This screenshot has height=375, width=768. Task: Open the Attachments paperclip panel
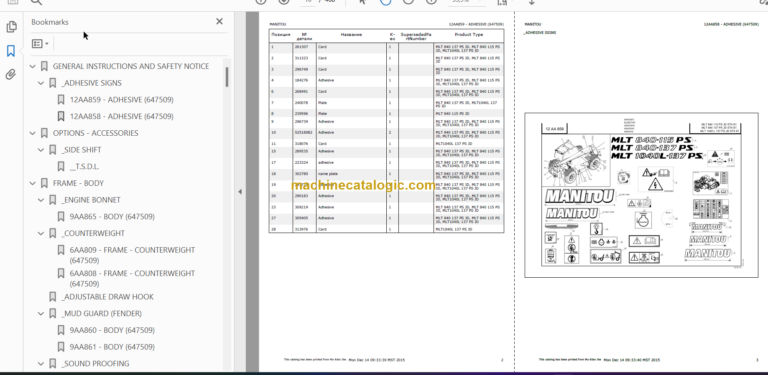11,74
